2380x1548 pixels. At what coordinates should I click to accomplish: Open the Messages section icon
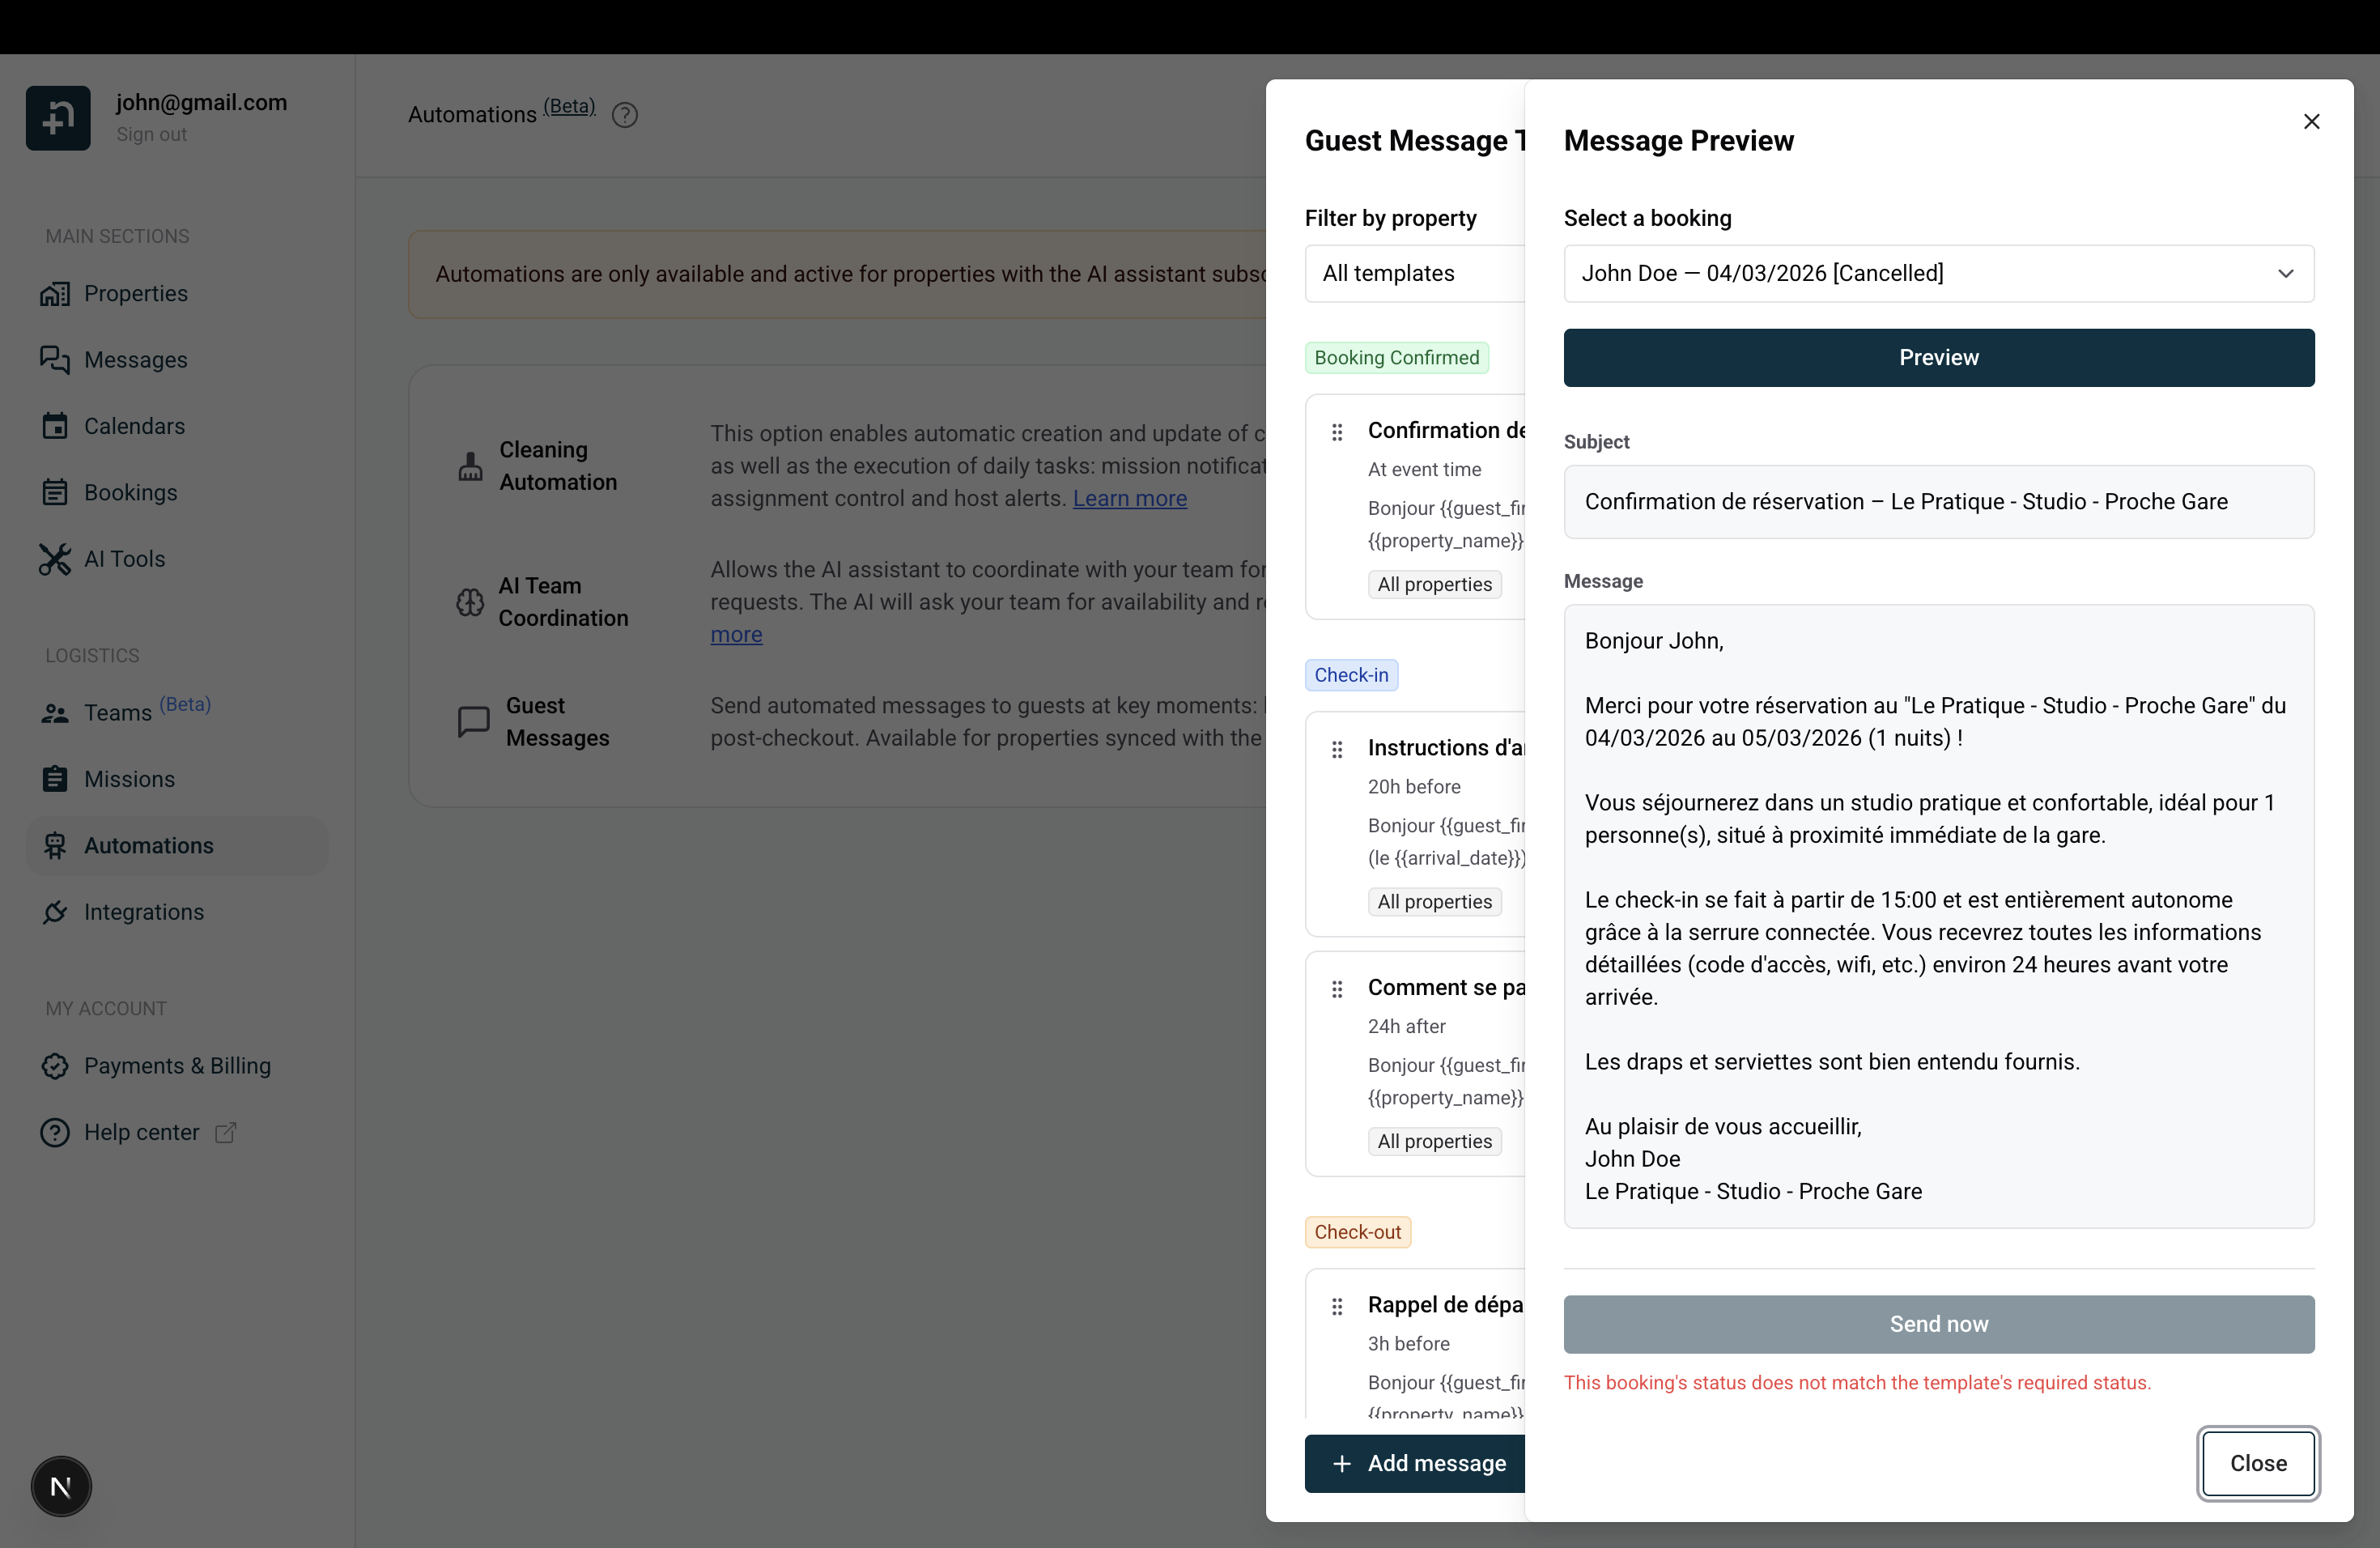point(56,360)
